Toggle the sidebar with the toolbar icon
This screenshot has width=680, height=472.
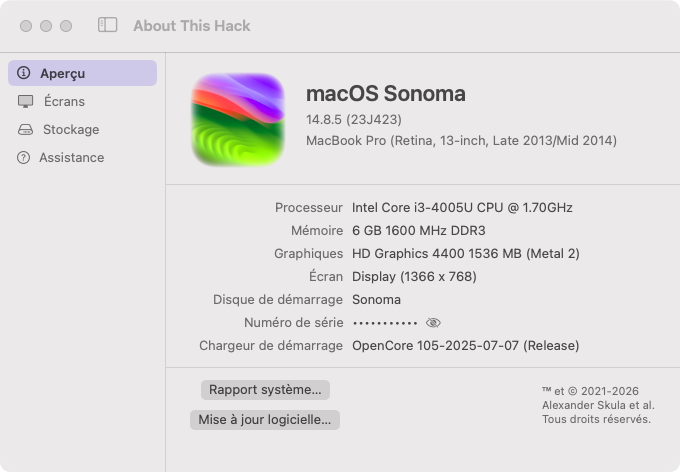[x=108, y=25]
